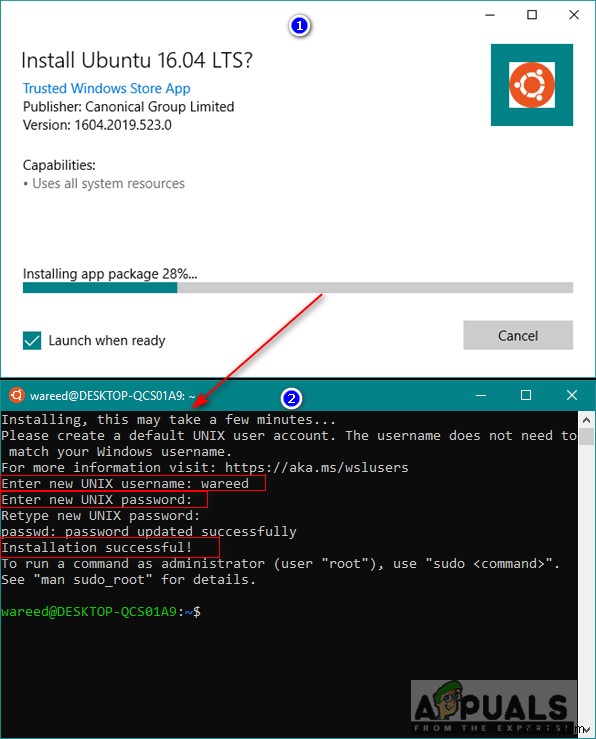Cancel the Ubuntu app installation
The image size is (596, 739).
[518, 336]
